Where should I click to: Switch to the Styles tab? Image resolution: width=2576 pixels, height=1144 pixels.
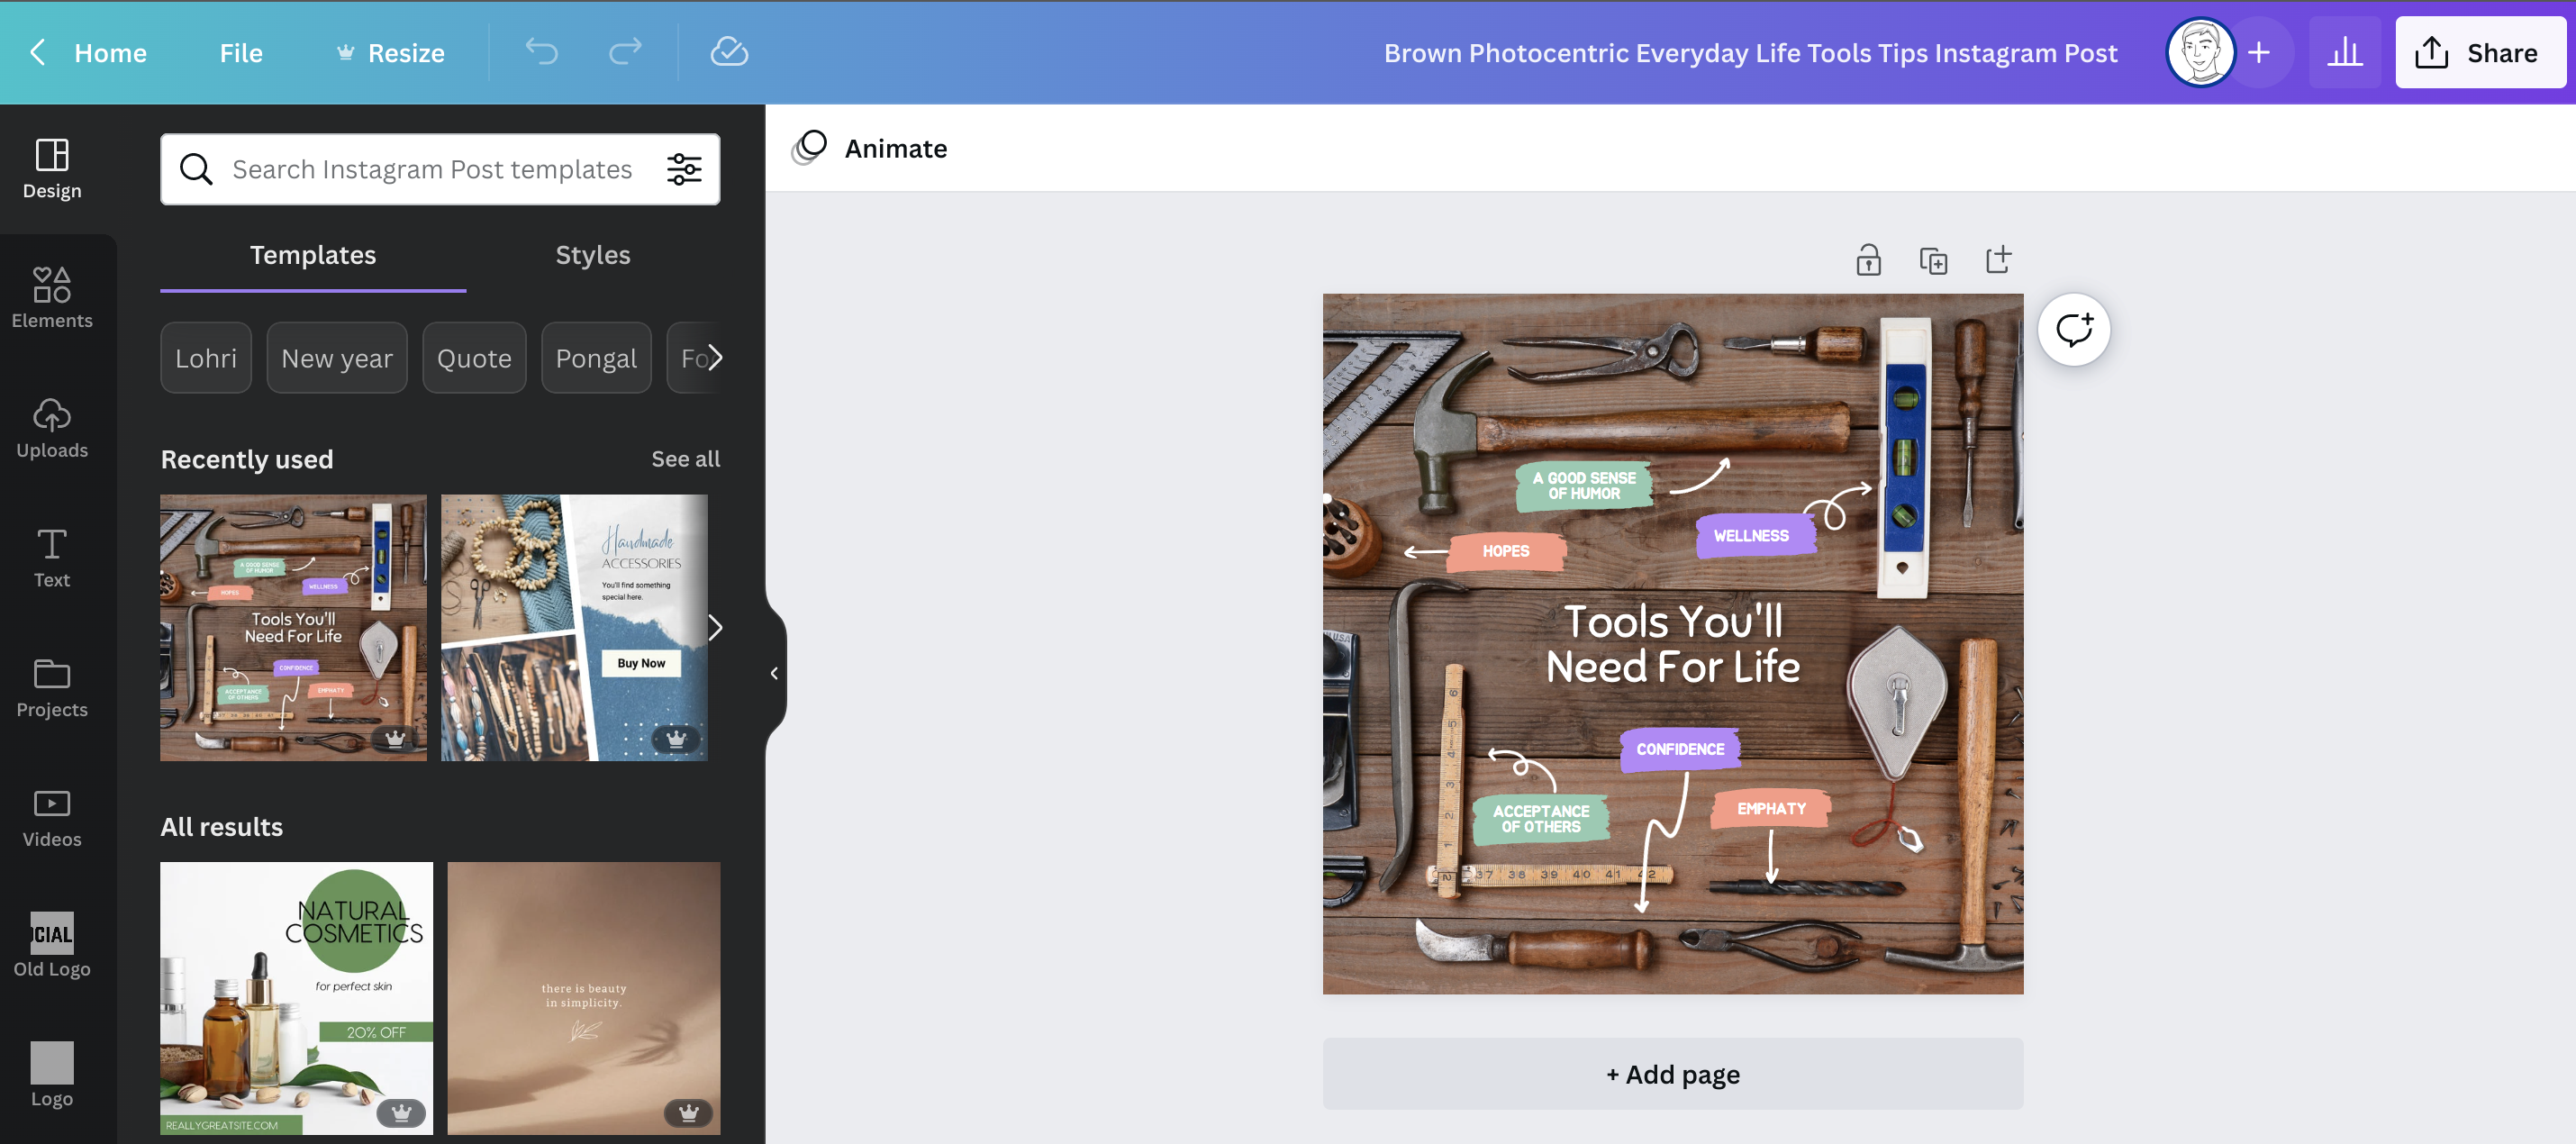592,255
